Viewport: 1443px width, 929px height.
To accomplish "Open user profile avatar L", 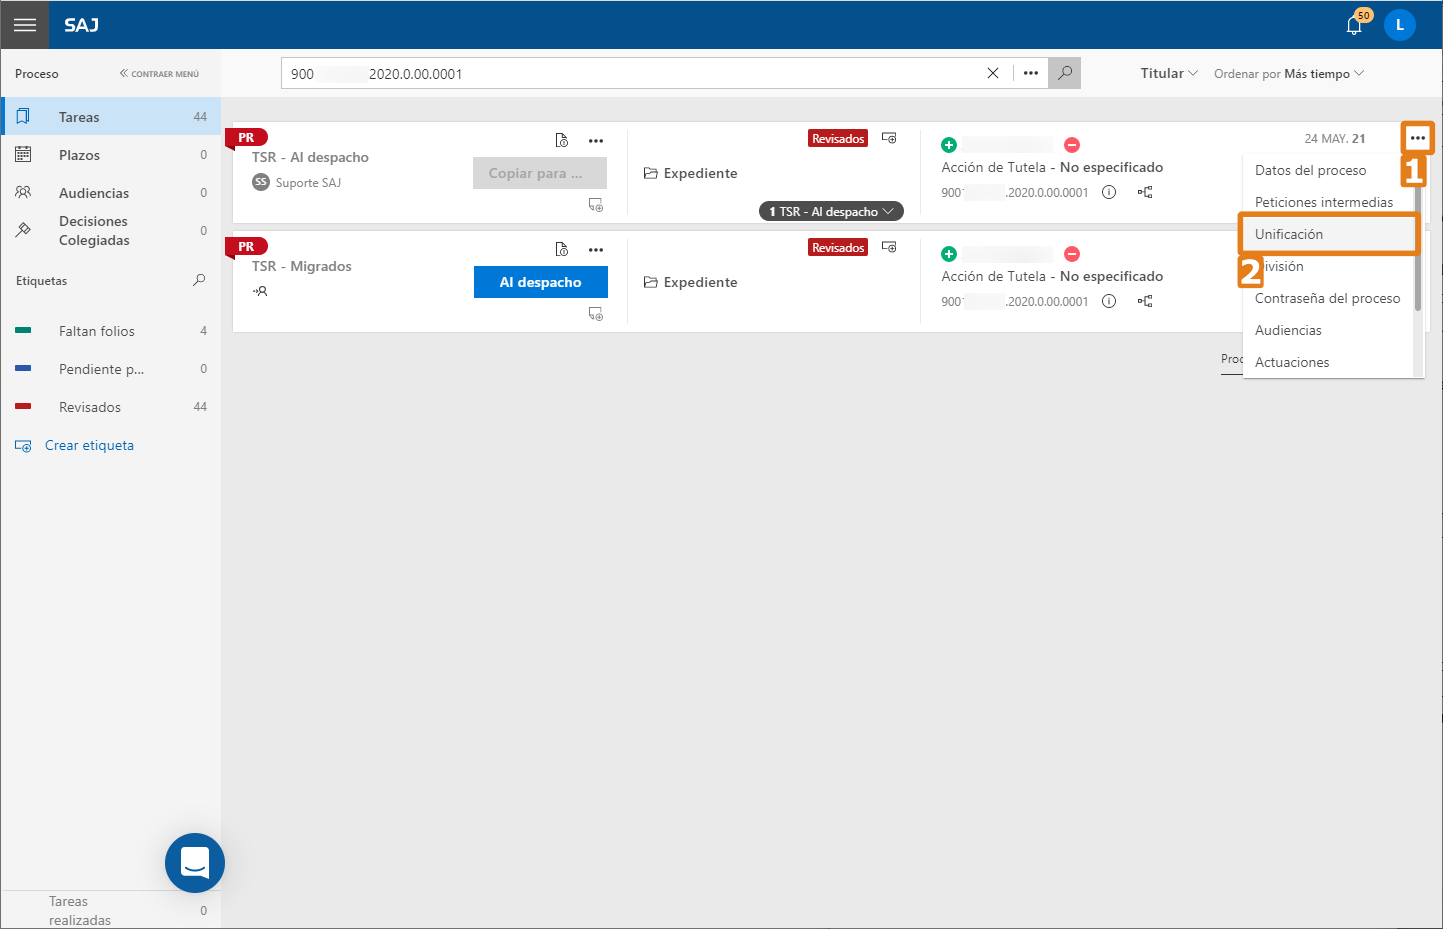I will tap(1400, 25).
